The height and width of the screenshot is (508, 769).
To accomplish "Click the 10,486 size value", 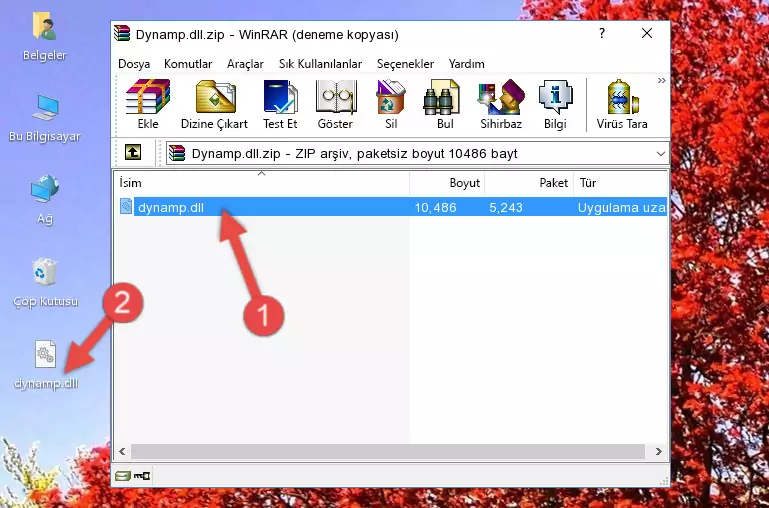I will point(436,207).
